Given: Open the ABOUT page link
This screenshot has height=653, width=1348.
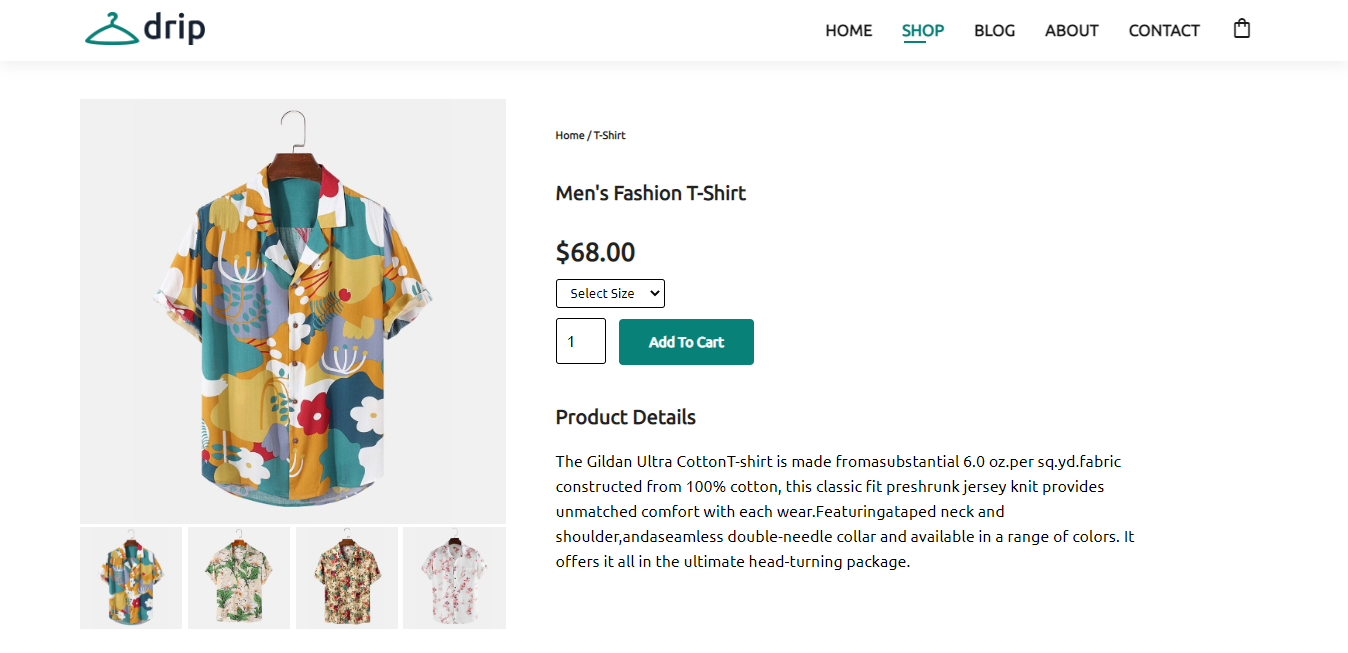Looking at the screenshot, I should point(1072,31).
